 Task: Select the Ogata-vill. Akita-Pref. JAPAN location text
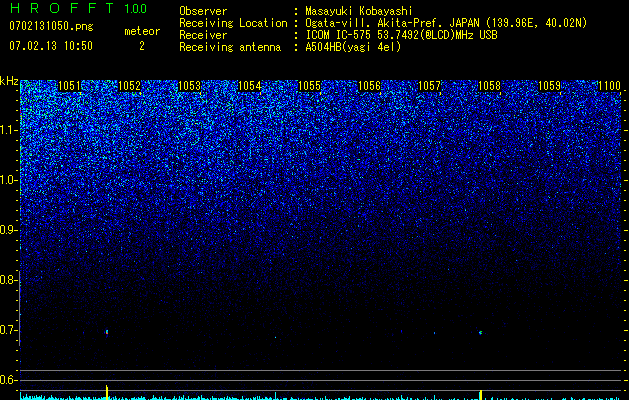[446, 23]
